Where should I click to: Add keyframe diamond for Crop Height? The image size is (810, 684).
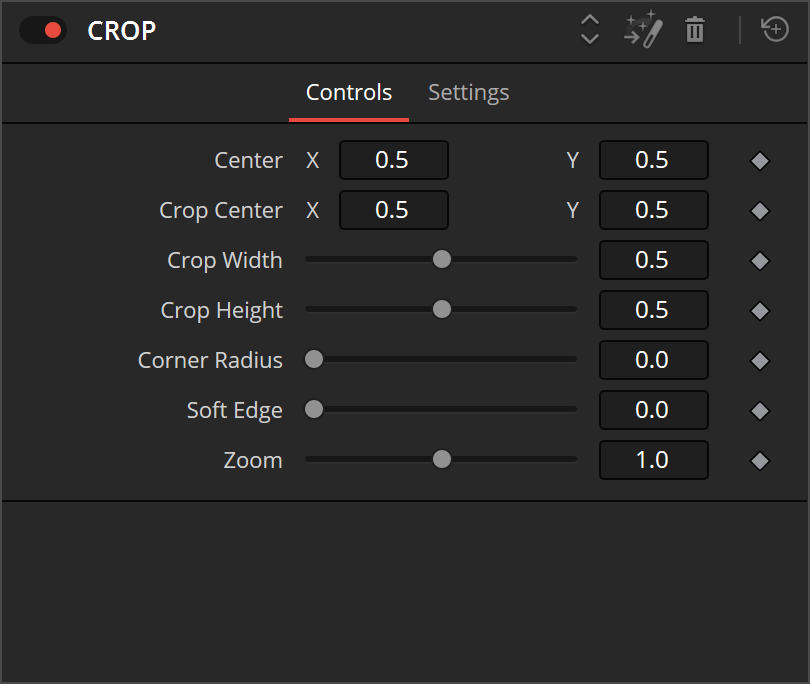(x=760, y=310)
